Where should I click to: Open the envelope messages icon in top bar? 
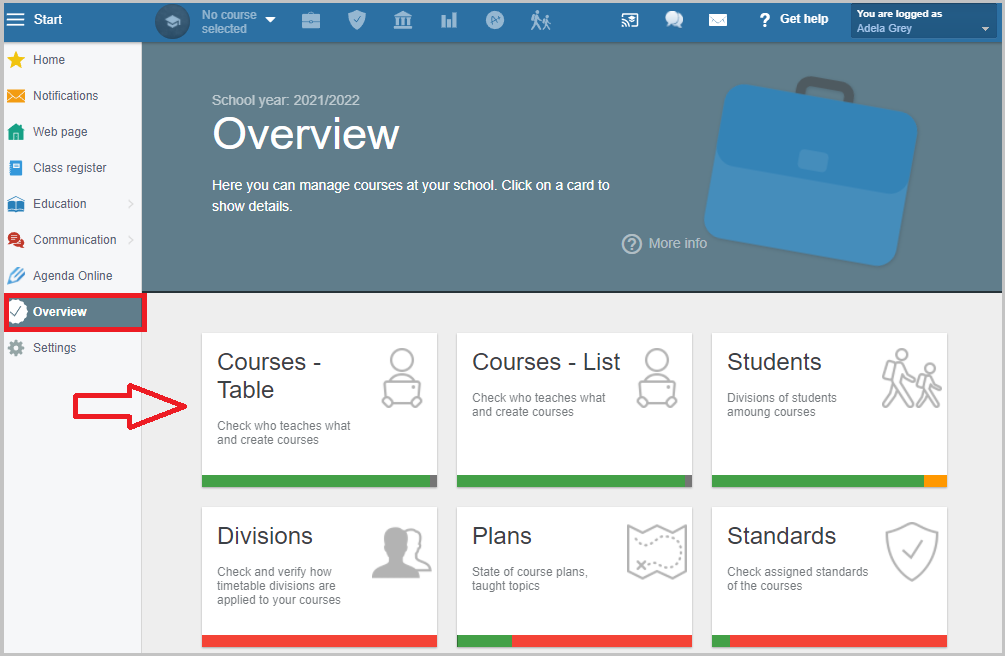click(718, 21)
